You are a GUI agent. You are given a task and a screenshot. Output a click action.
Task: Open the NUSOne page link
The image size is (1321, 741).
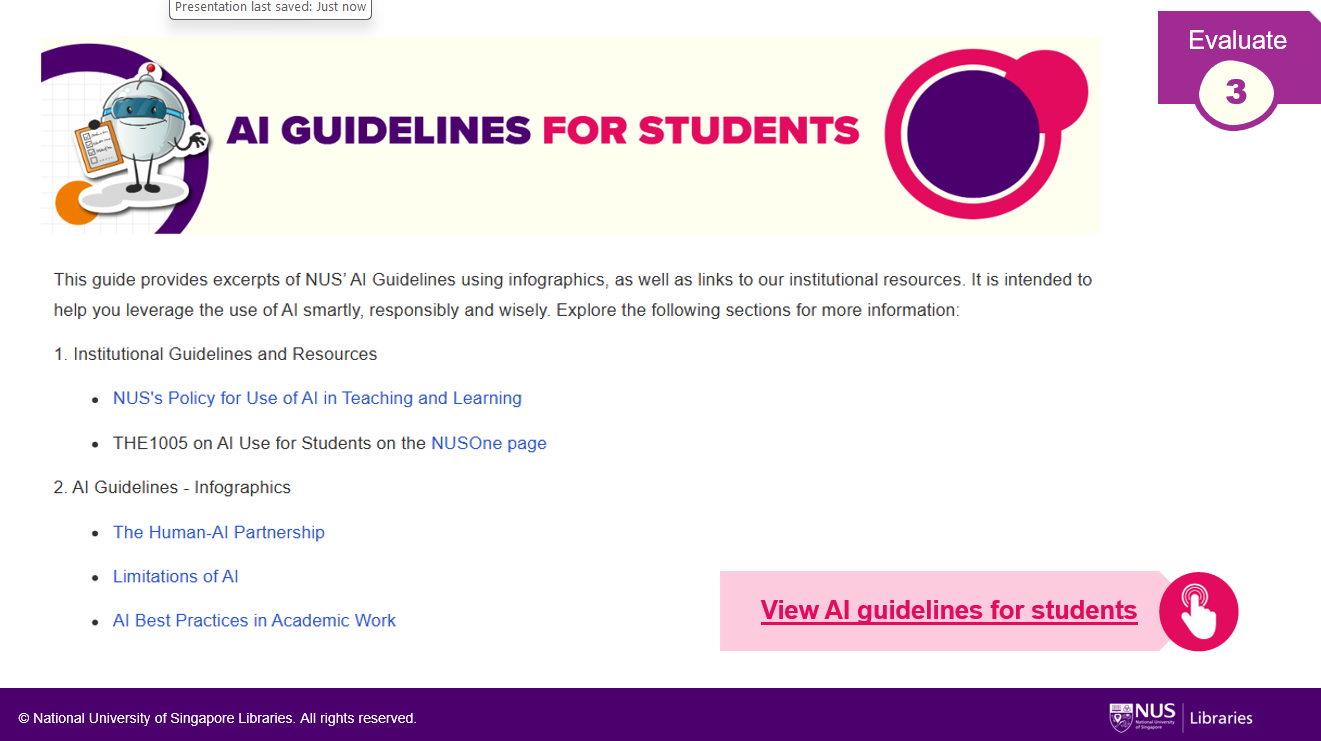point(488,443)
